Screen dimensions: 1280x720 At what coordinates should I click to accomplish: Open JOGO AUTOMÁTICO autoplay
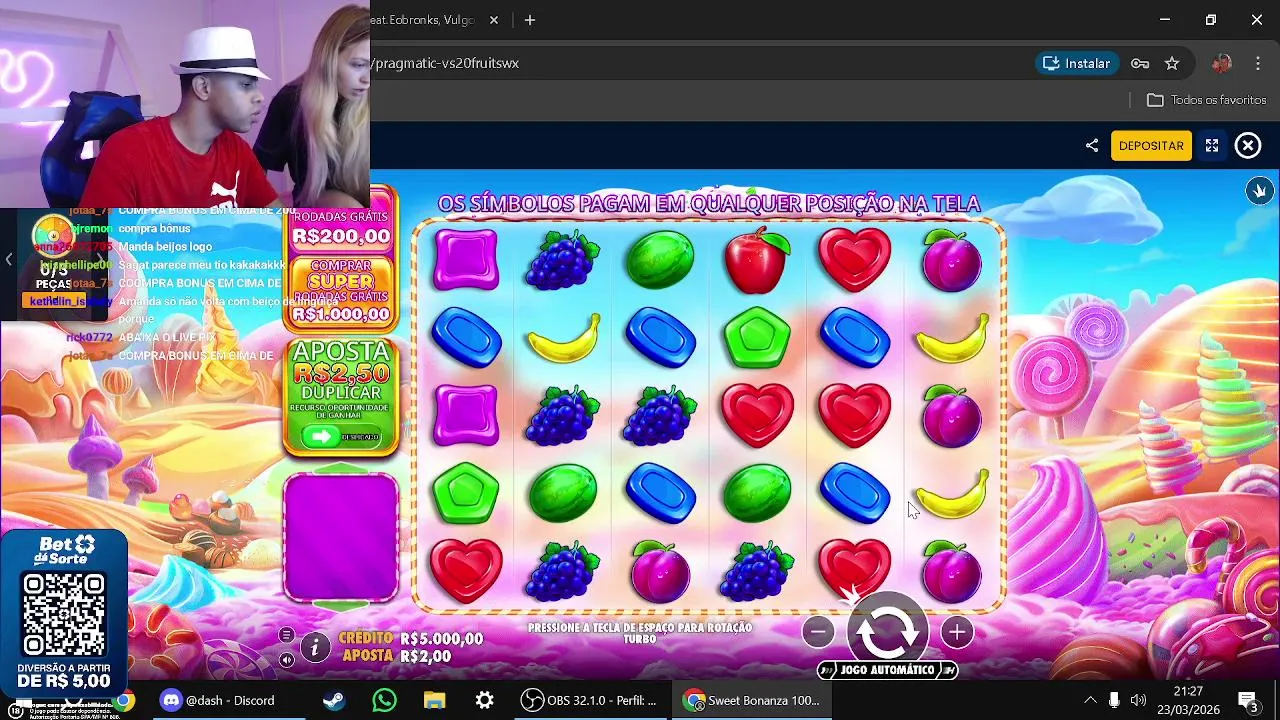pyautogui.click(x=888, y=670)
